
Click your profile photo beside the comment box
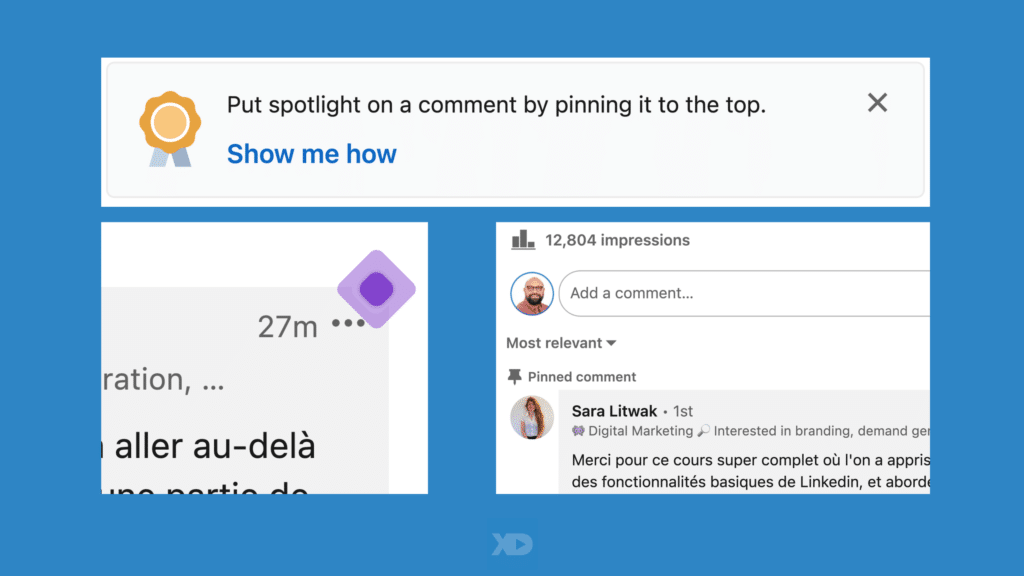(x=532, y=293)
